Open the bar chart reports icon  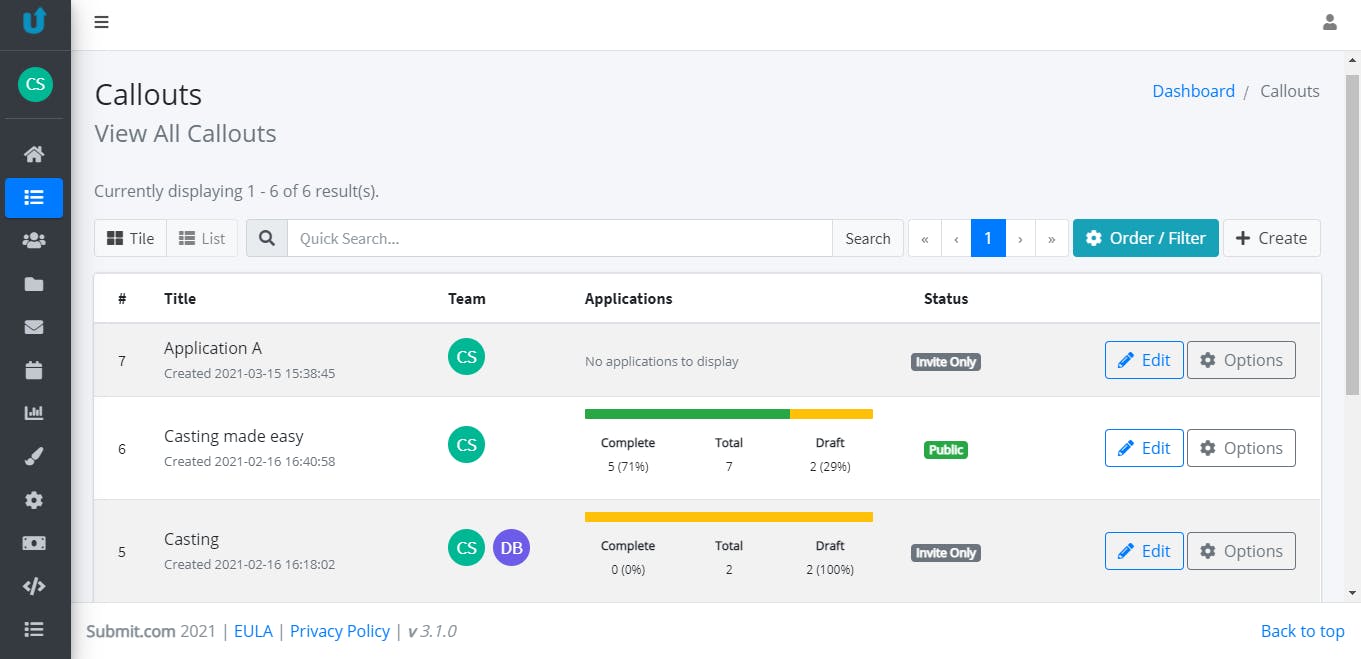[34, 413]
